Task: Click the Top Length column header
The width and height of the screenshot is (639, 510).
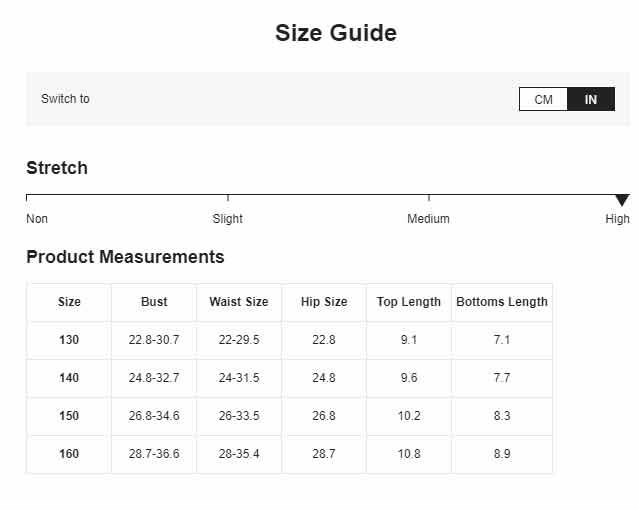Action: [409, 302]
